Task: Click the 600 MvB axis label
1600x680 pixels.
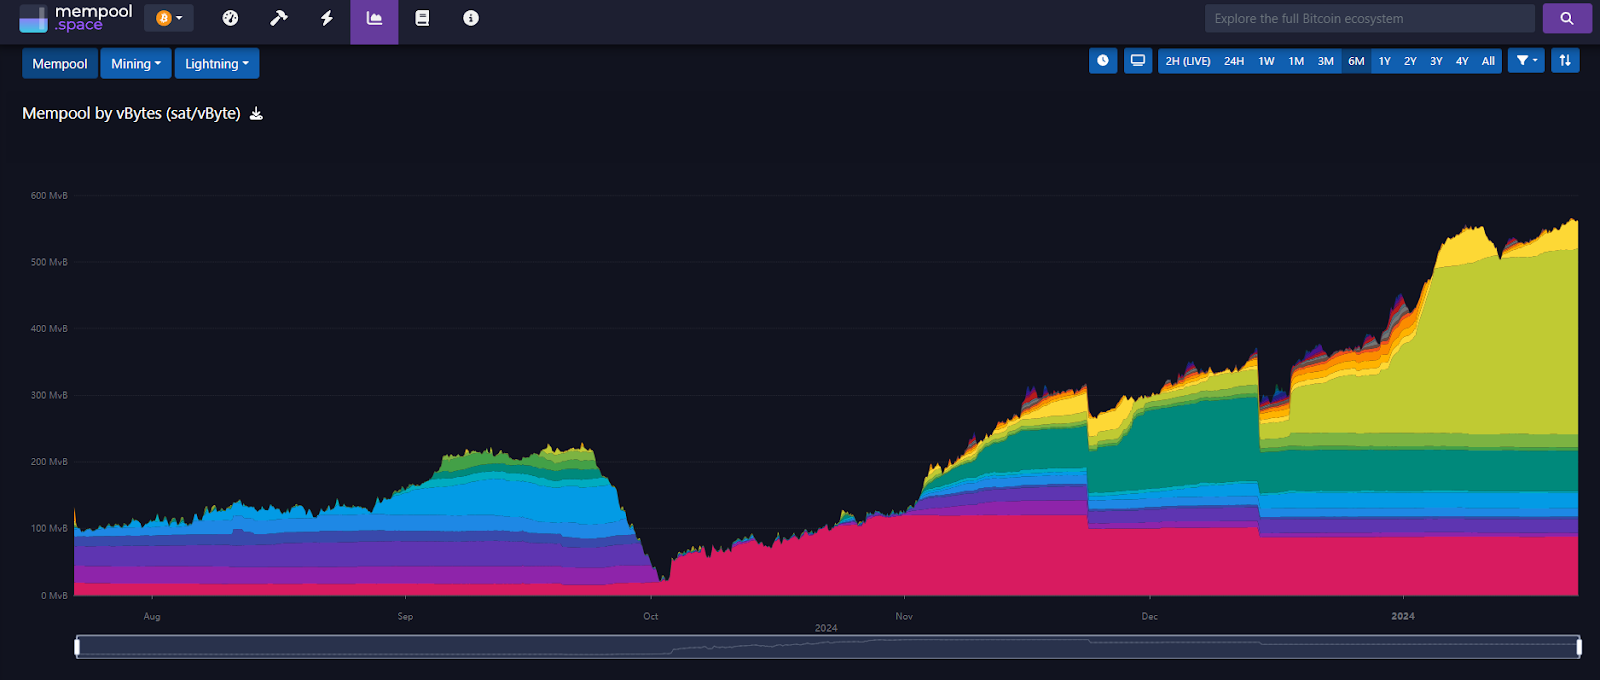Action: [x=49, y=196]
